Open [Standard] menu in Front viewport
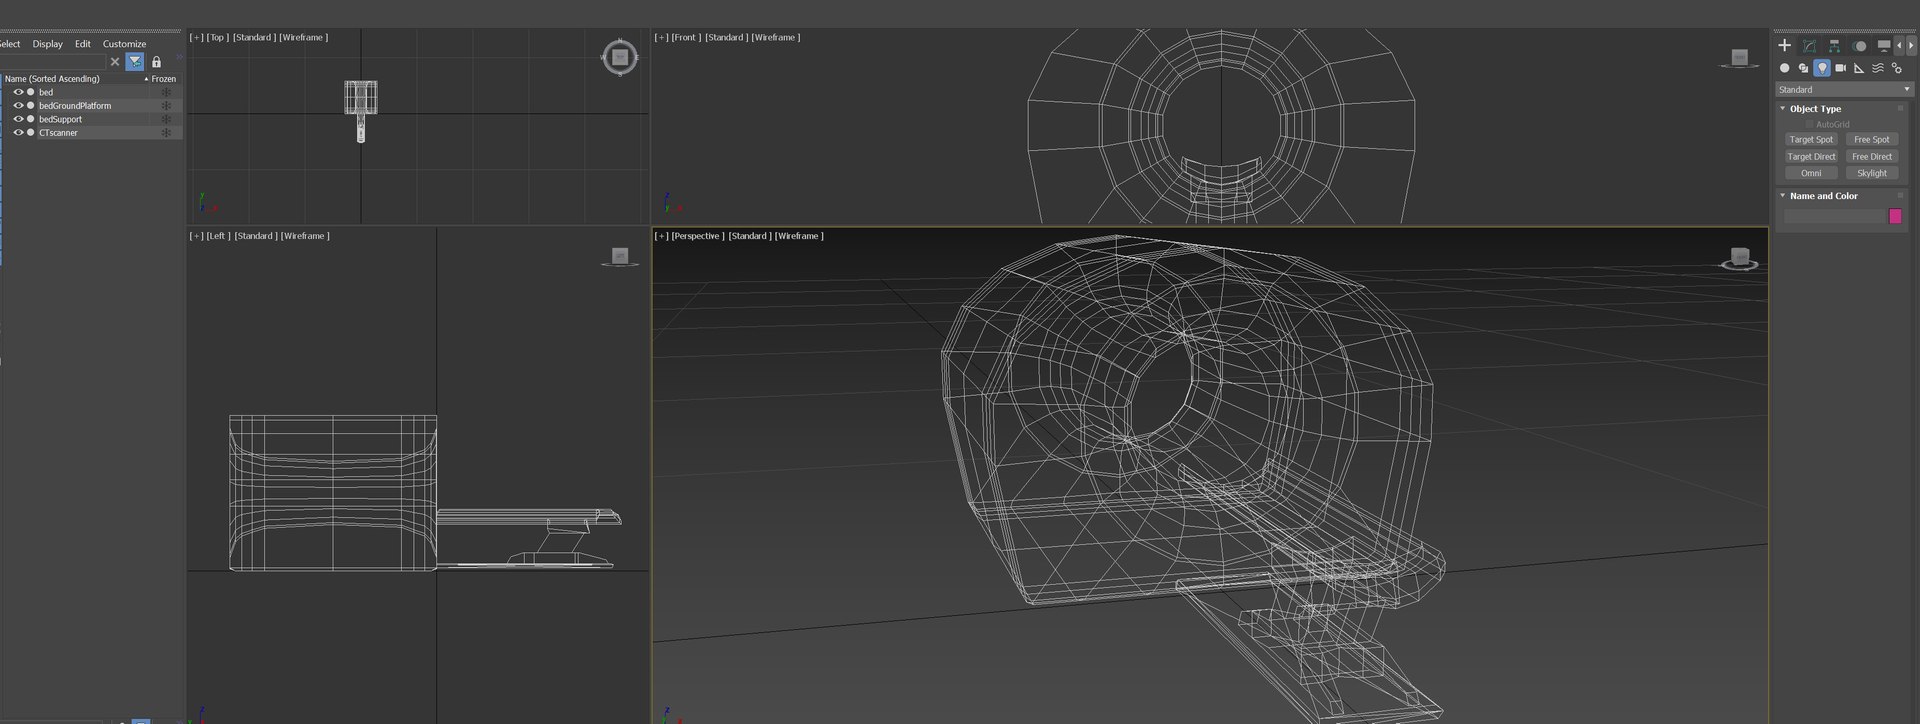 coord(726,37)
